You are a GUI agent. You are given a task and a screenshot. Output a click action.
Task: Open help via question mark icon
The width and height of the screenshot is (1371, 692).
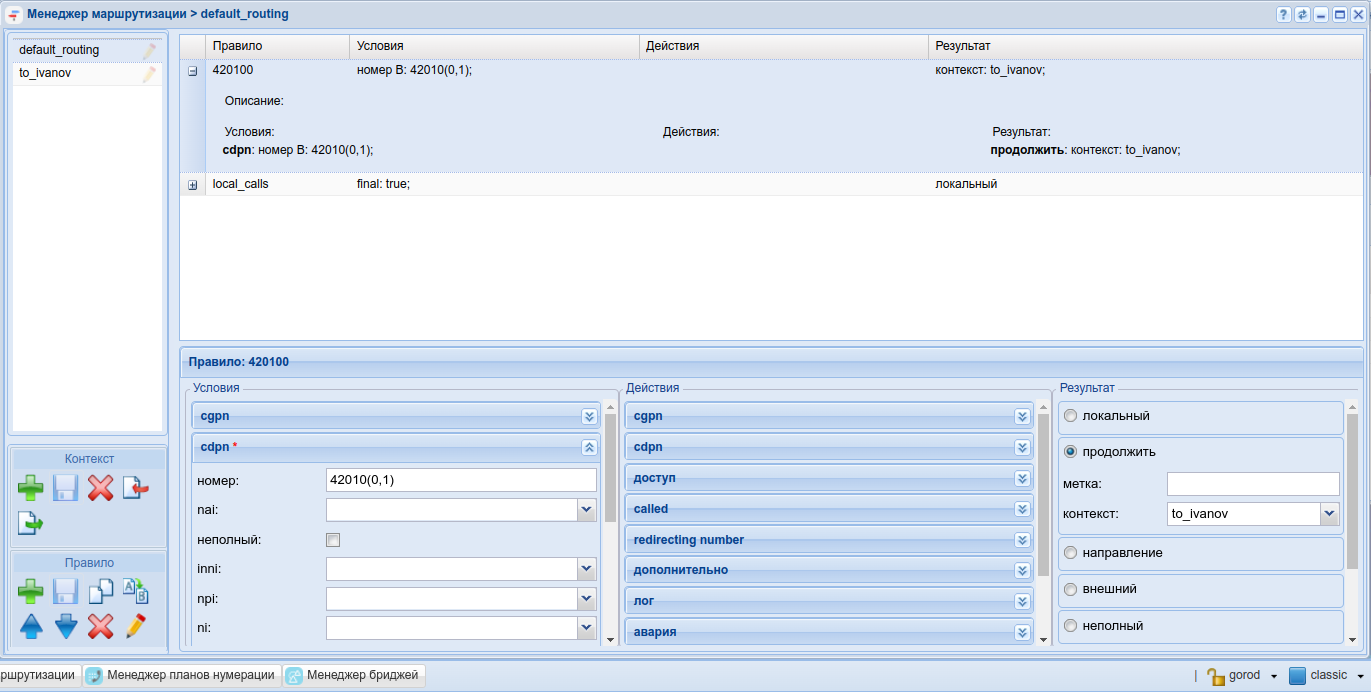coord(1284,15)
